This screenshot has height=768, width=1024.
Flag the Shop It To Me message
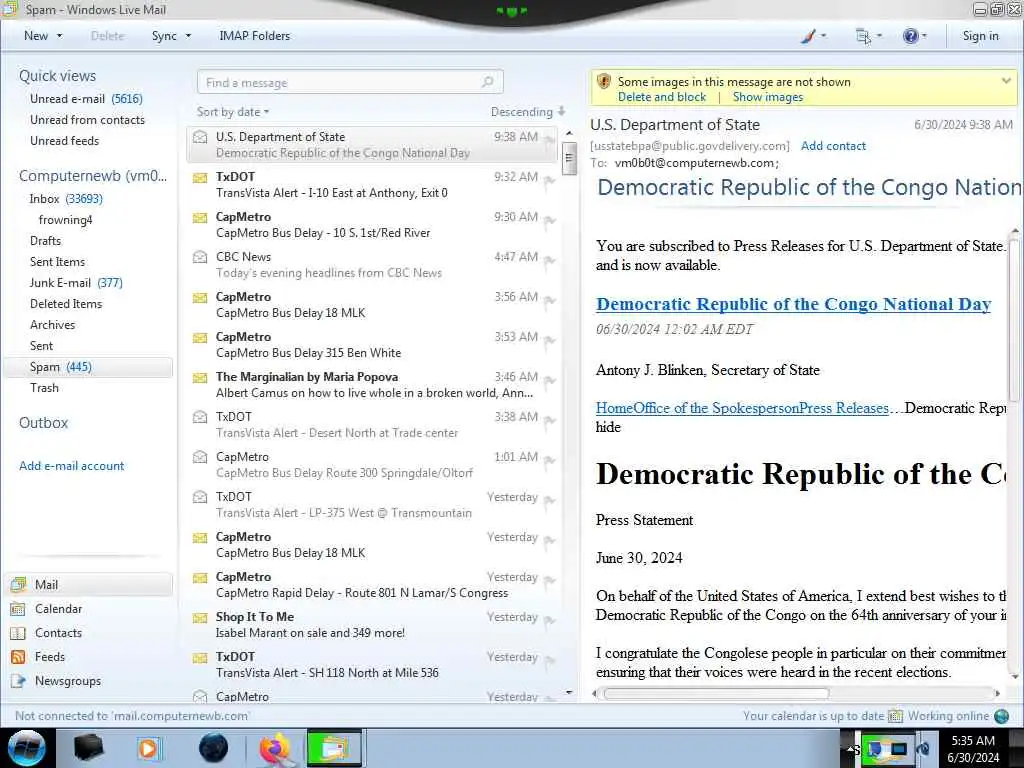tap(550, 621)
